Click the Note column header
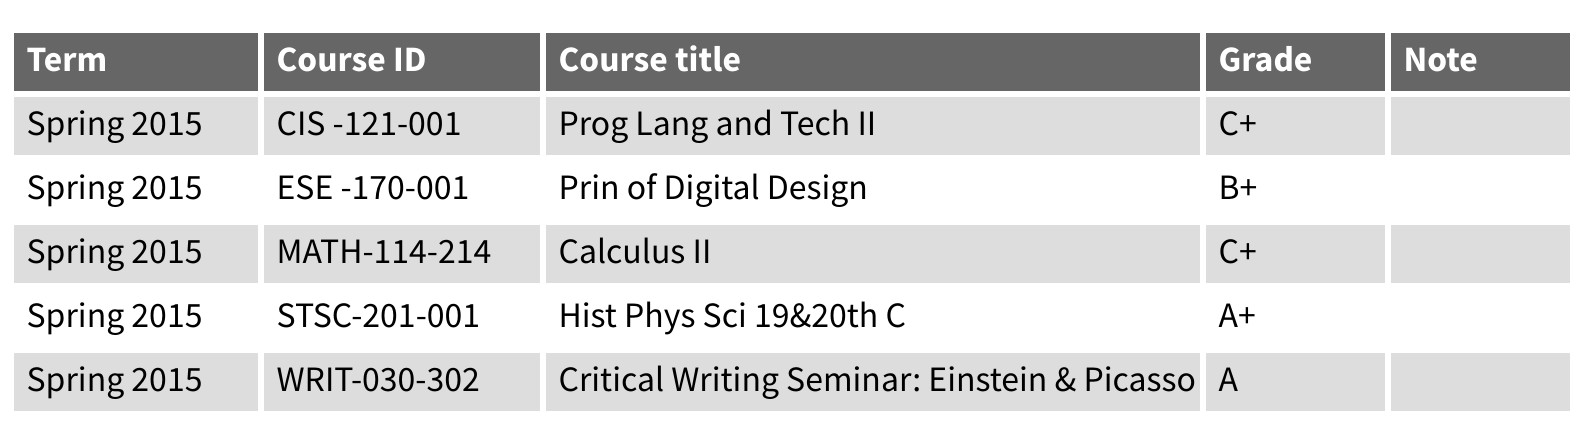Viewport: 1584px width, 427px height. [1440, 60]
